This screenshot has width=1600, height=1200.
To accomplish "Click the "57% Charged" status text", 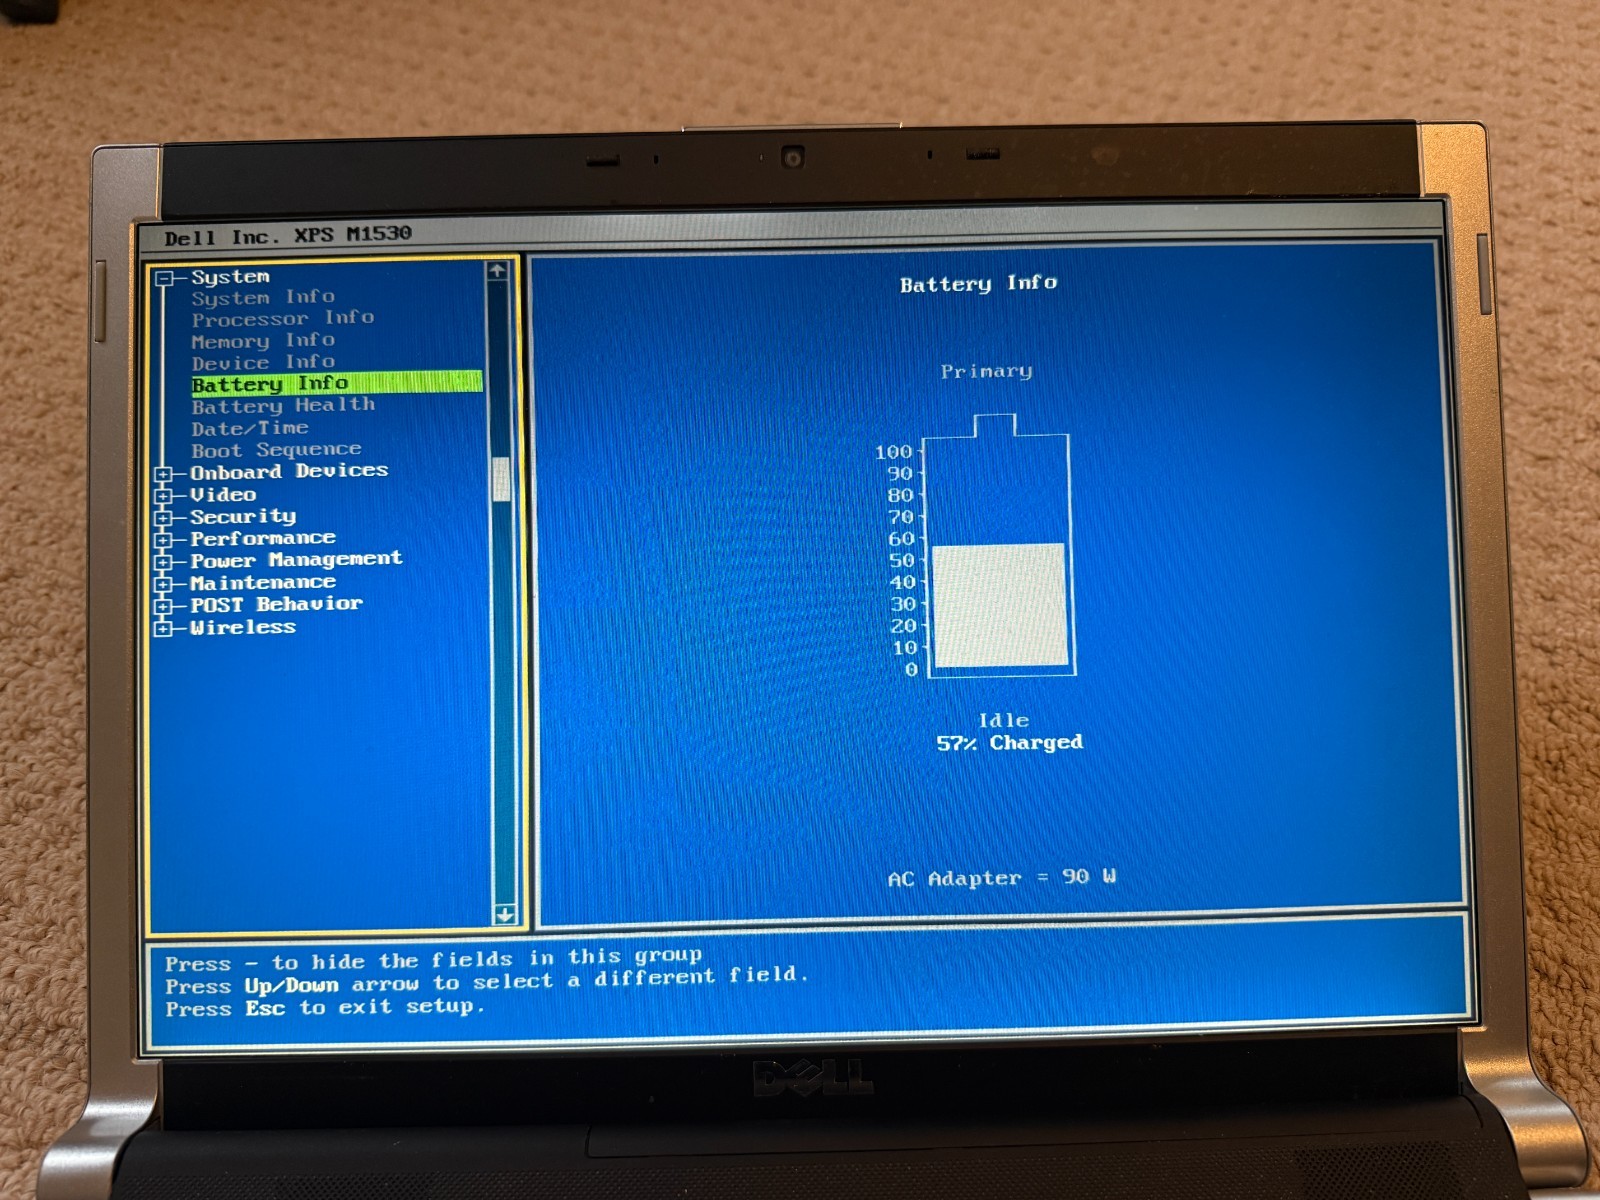I will tap(1009, 743).
